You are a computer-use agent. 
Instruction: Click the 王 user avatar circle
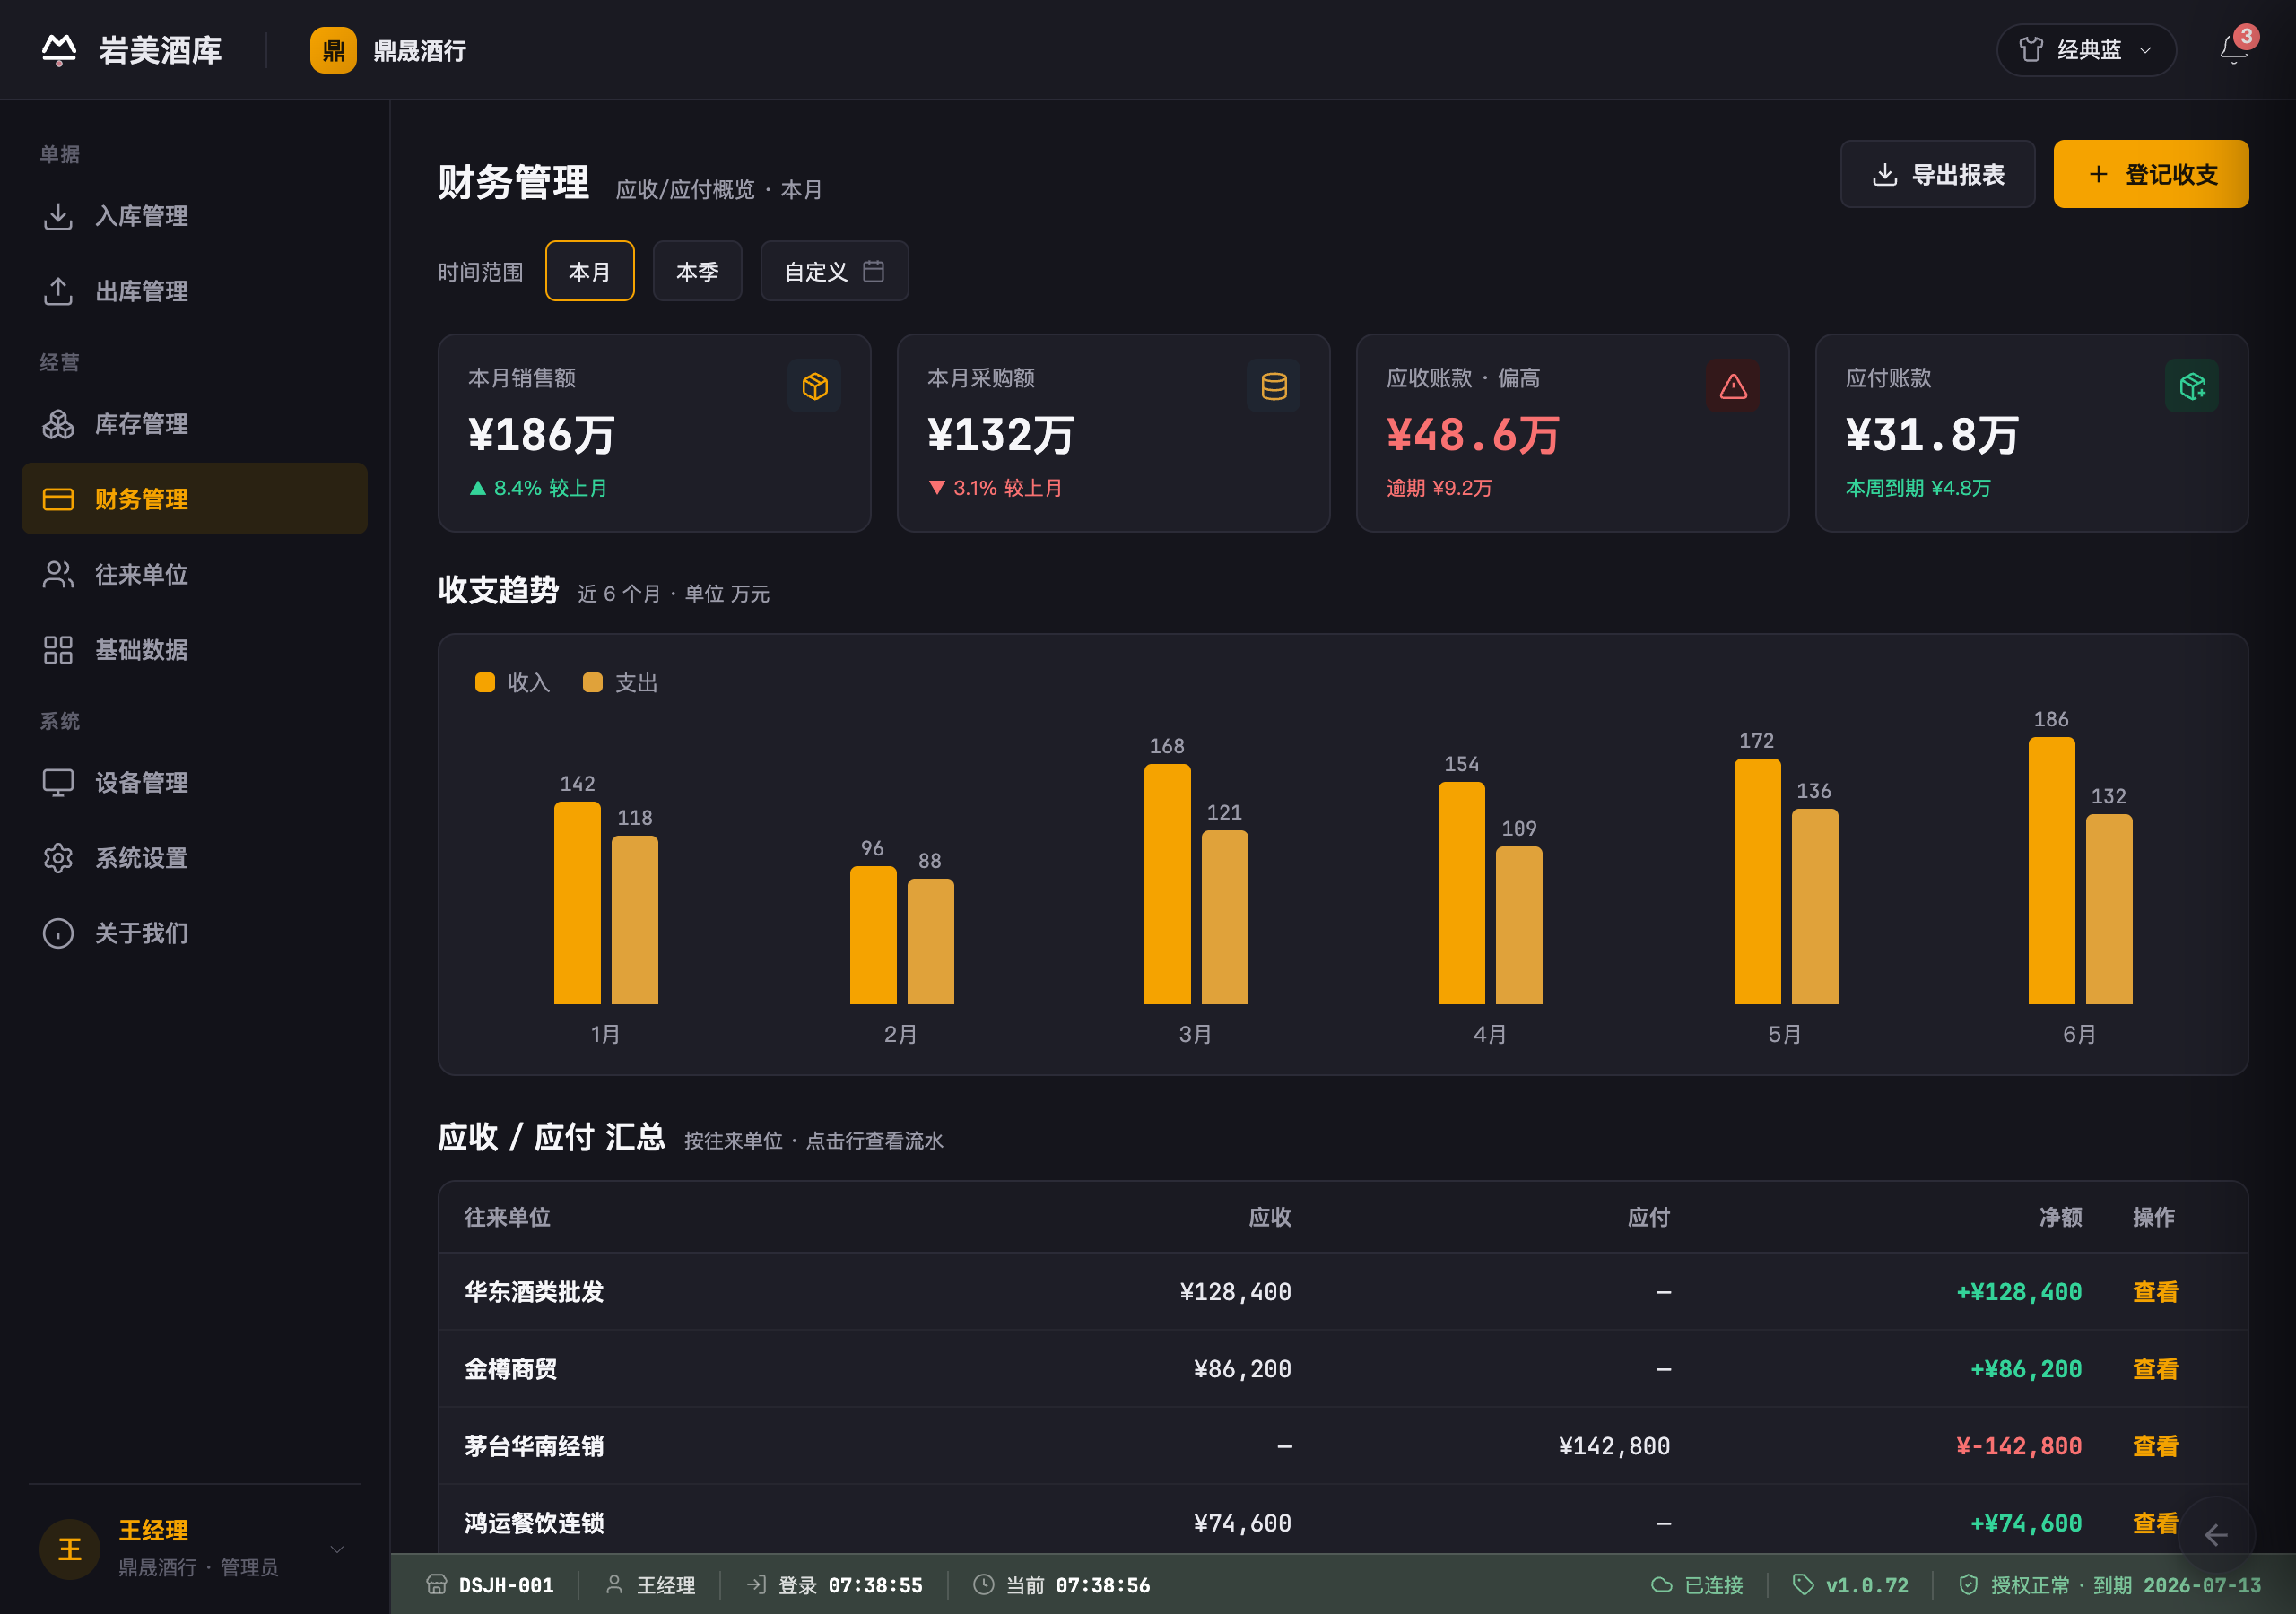(70, 1548)
